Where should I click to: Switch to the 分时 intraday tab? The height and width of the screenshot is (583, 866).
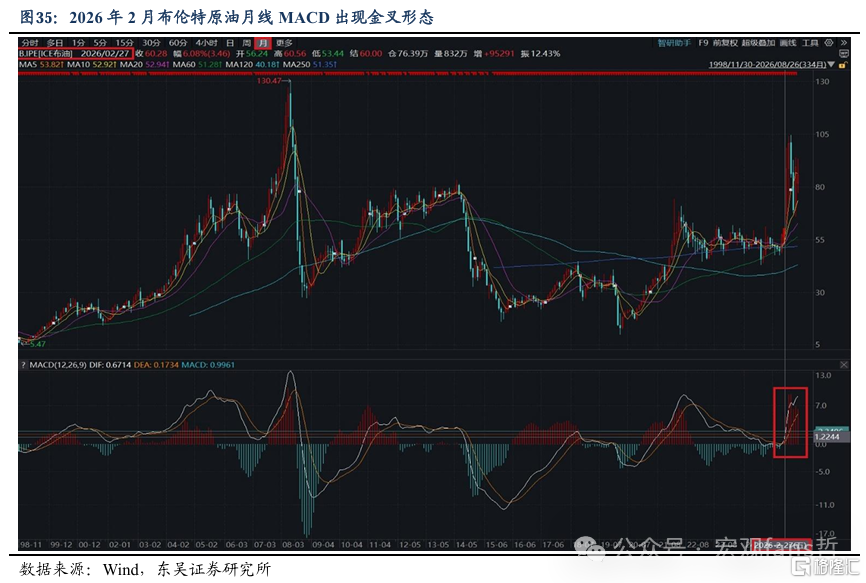click(30, 43)
